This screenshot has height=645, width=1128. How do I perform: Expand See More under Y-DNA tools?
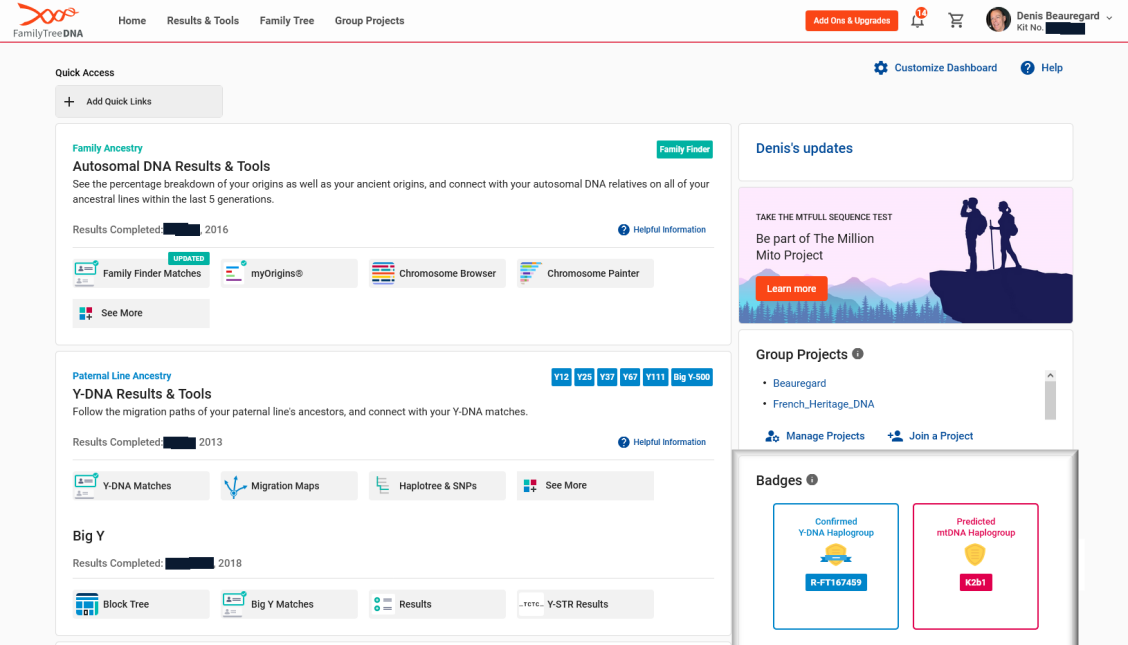(586, 485)
